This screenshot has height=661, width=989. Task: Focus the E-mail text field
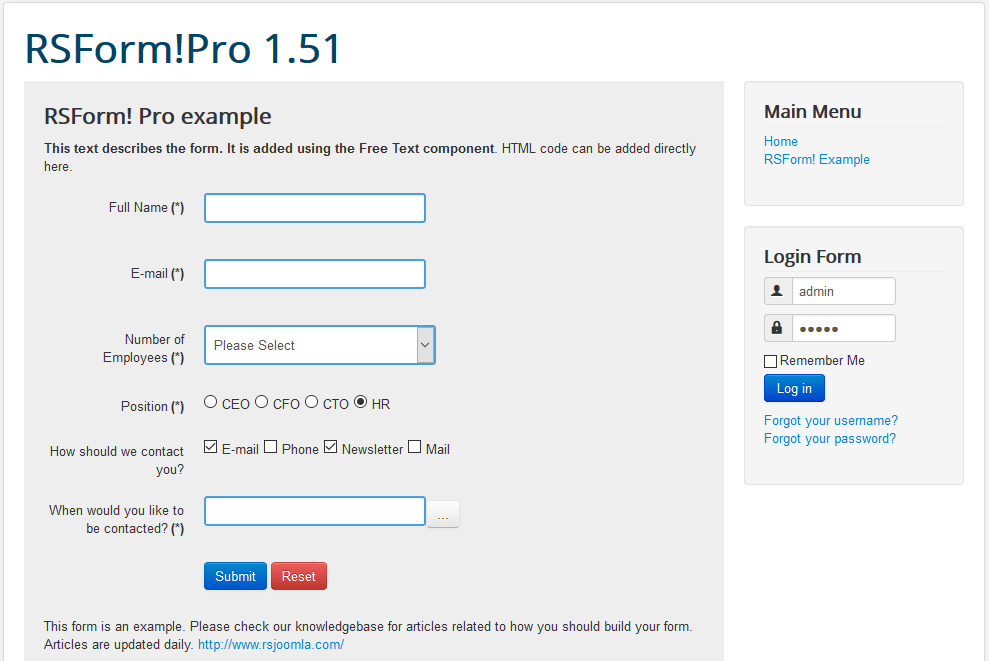pos(315,274)
